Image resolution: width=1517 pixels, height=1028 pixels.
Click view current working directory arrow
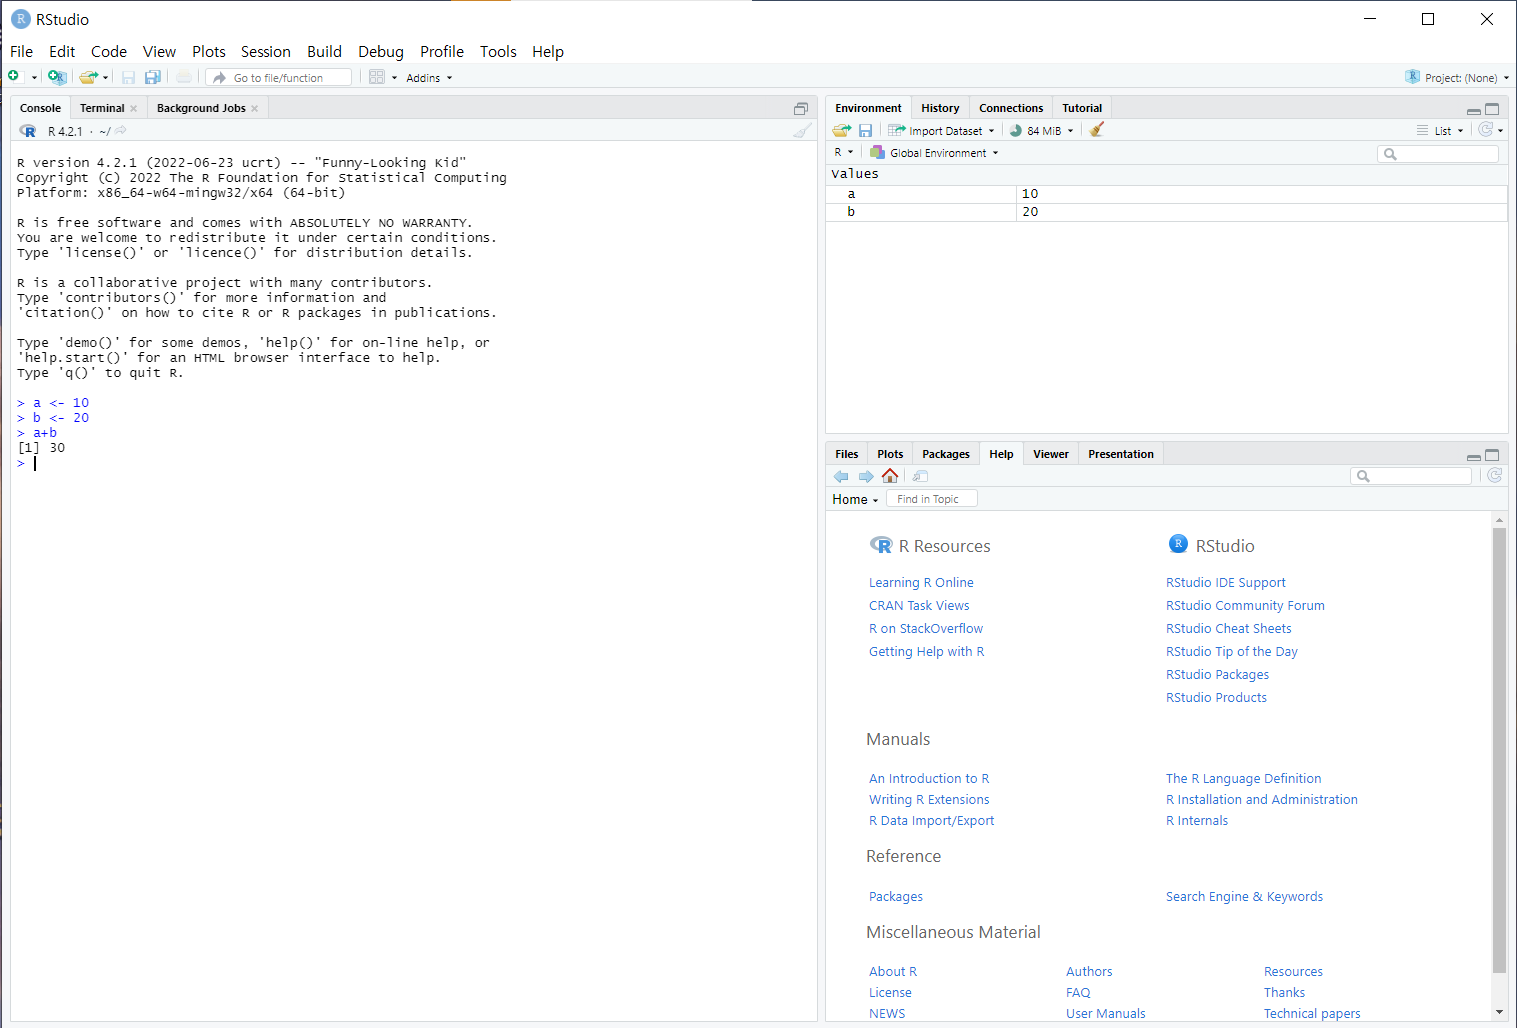120,131
